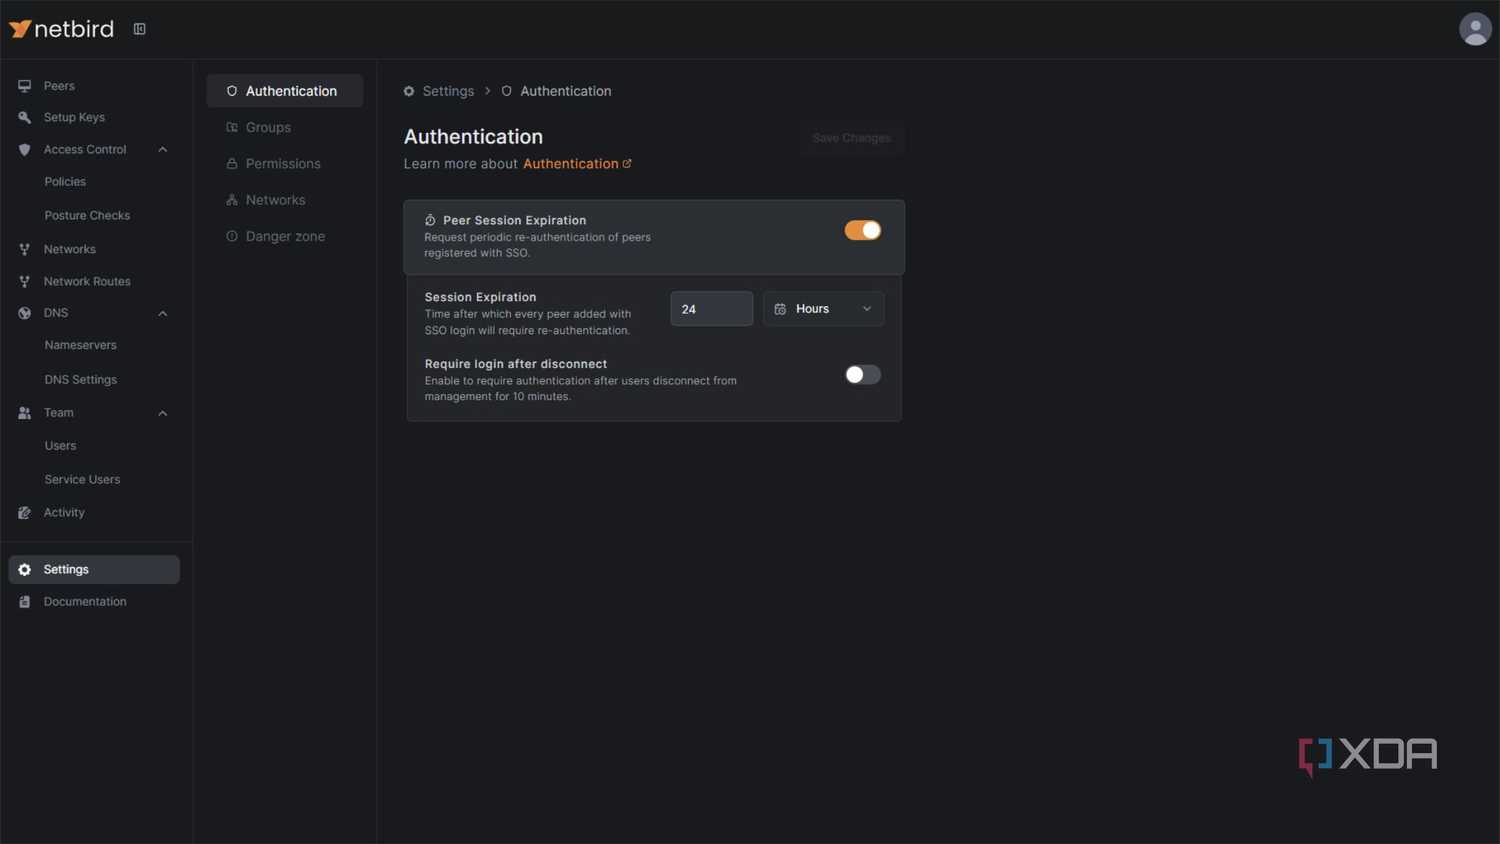1500x844 pixels.
Task: Open DNS Settings page
Action: (x=80, y=380)
